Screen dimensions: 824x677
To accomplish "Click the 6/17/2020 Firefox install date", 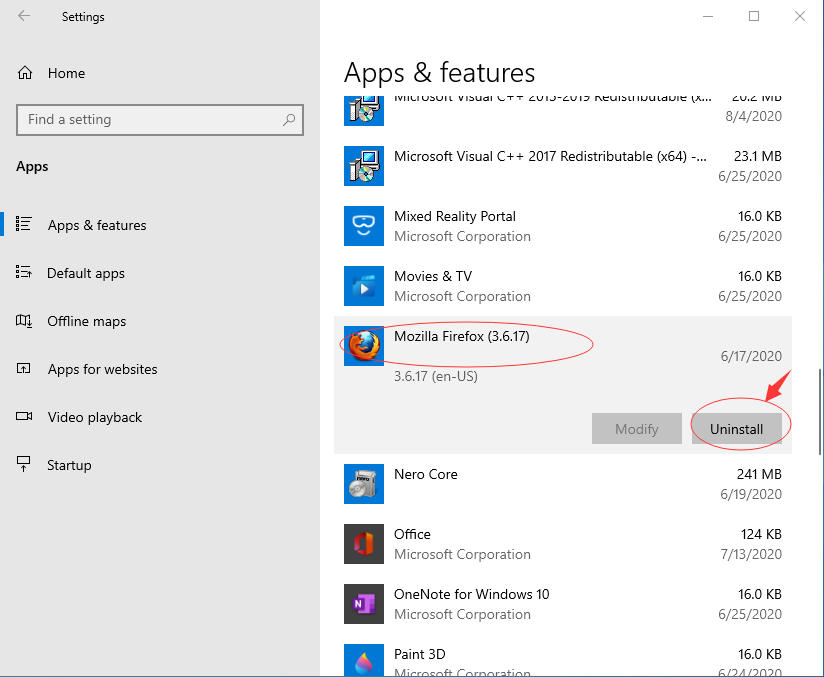I will (x=751, y=356).
